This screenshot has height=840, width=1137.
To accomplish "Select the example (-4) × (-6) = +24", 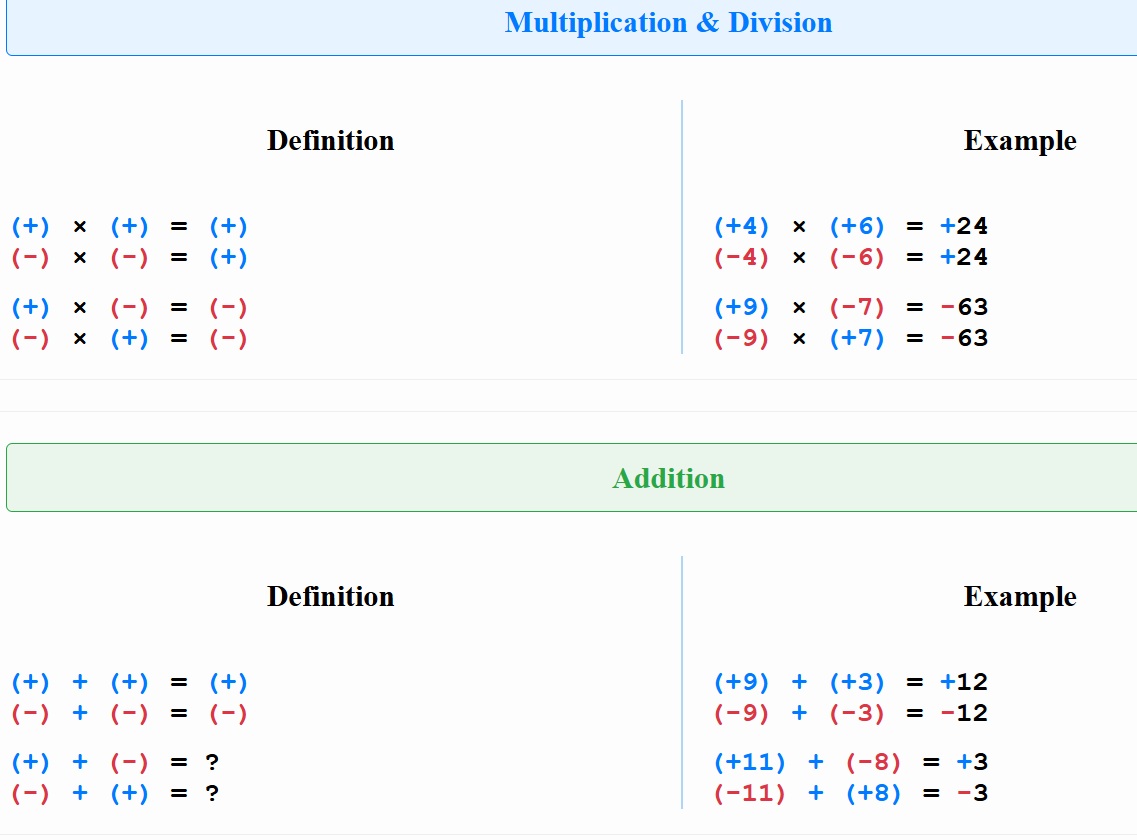I will (x=850, y=258).
